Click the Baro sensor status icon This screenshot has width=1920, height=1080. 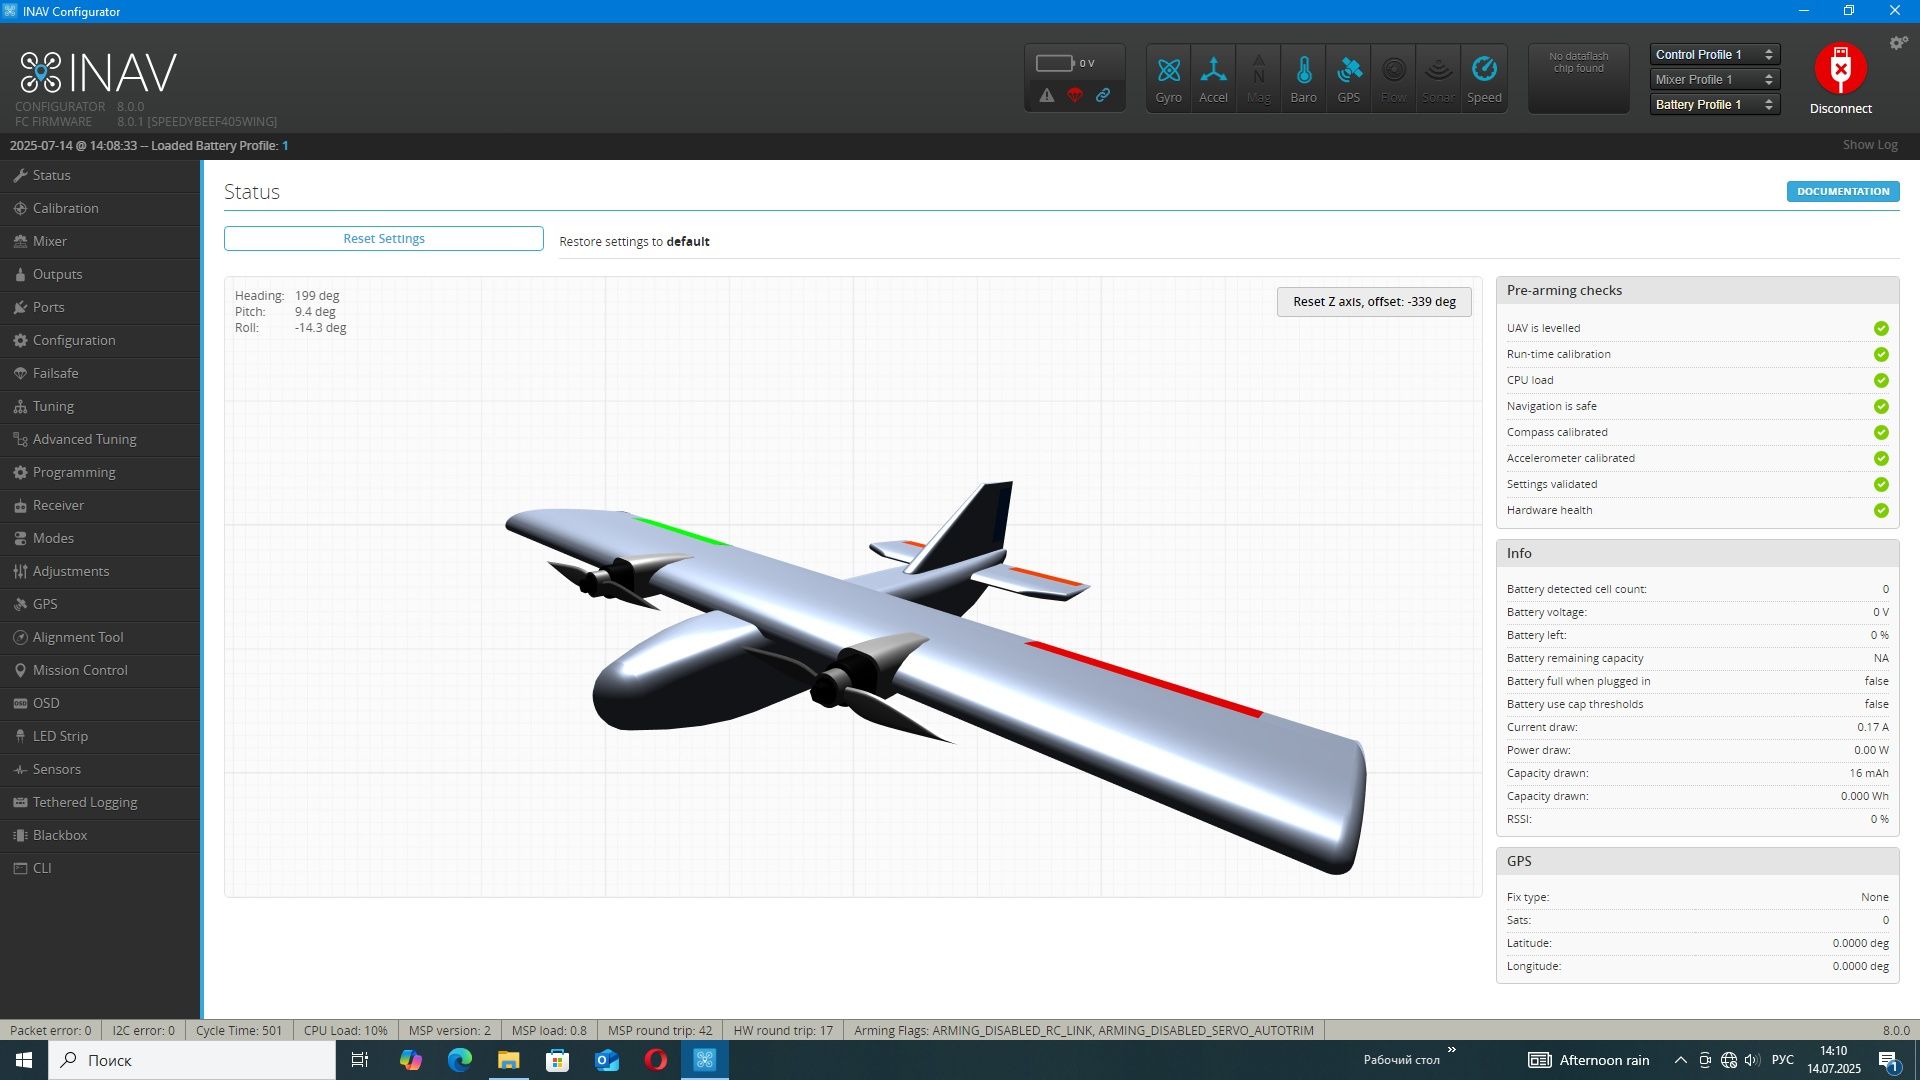click(1303, 78)
